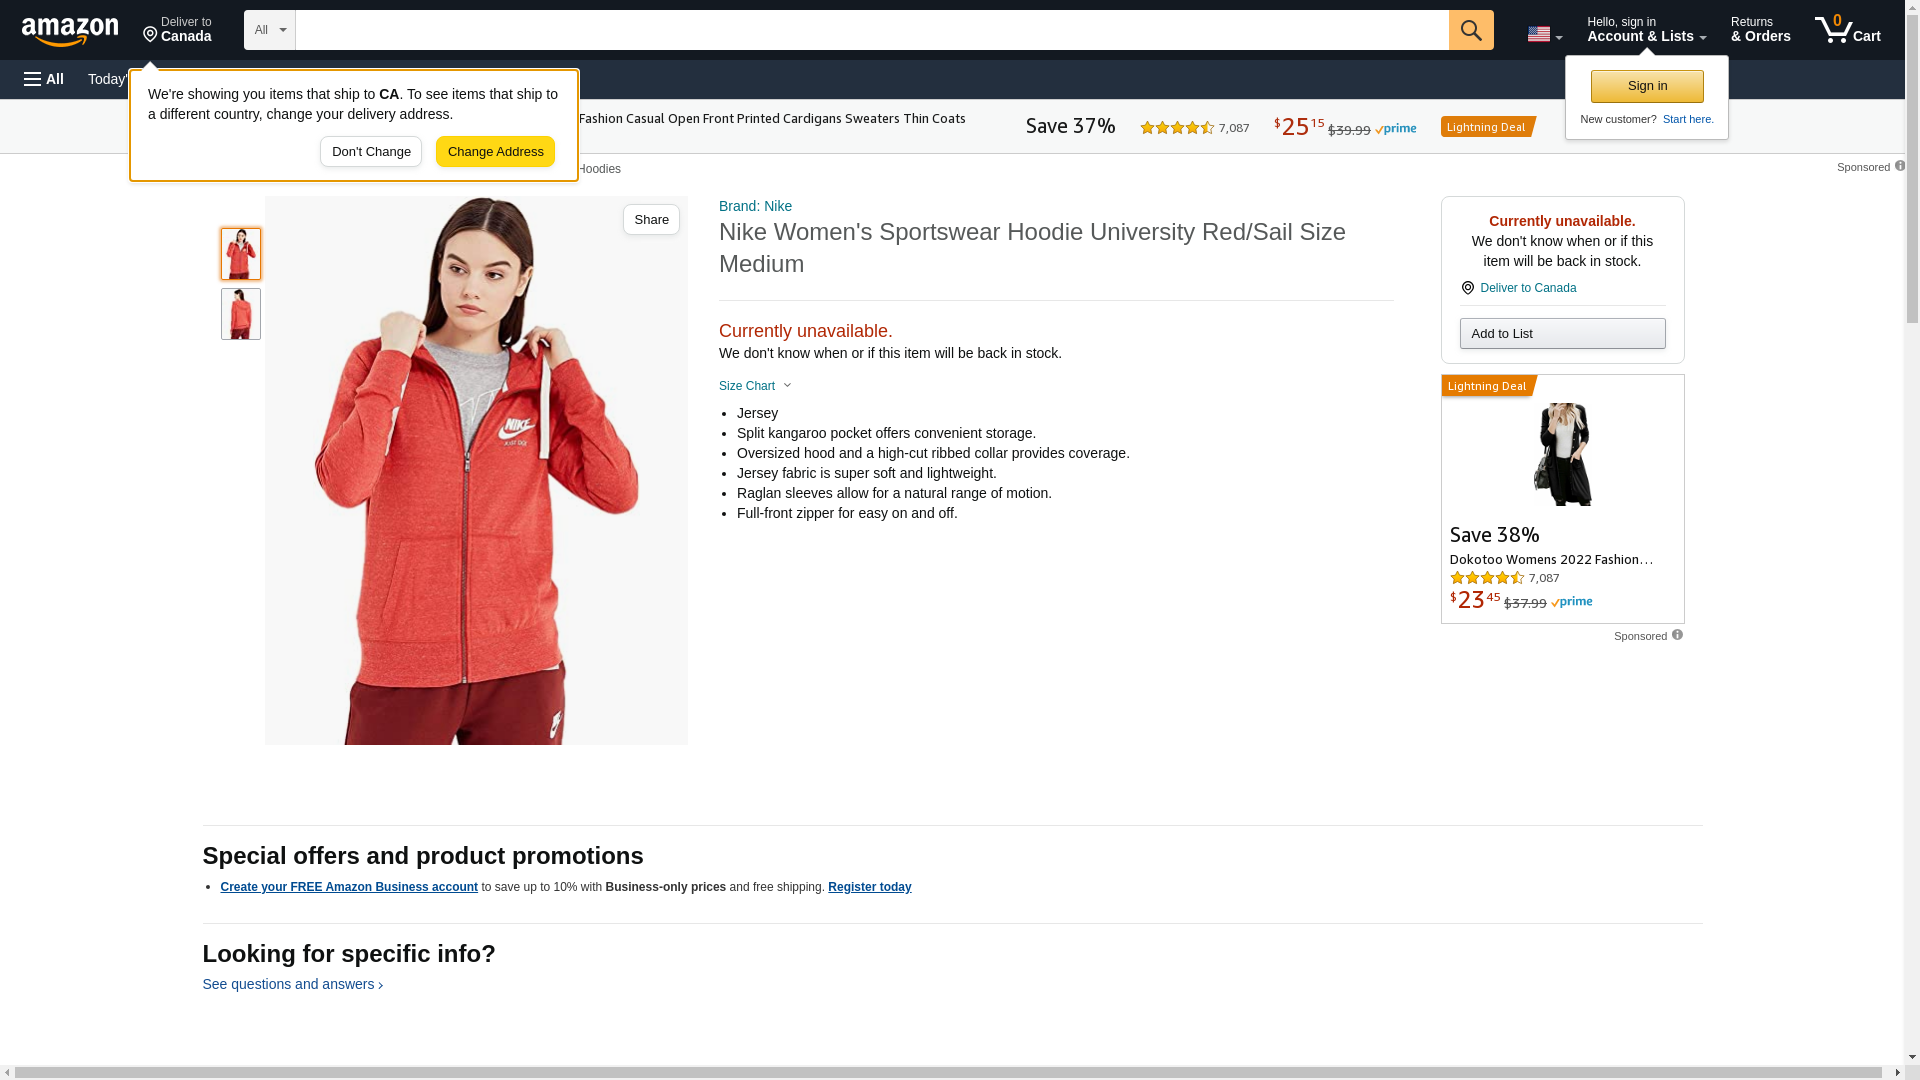
Task: Click Deliver to Canada location icon in header
Action: click(150, 35)
